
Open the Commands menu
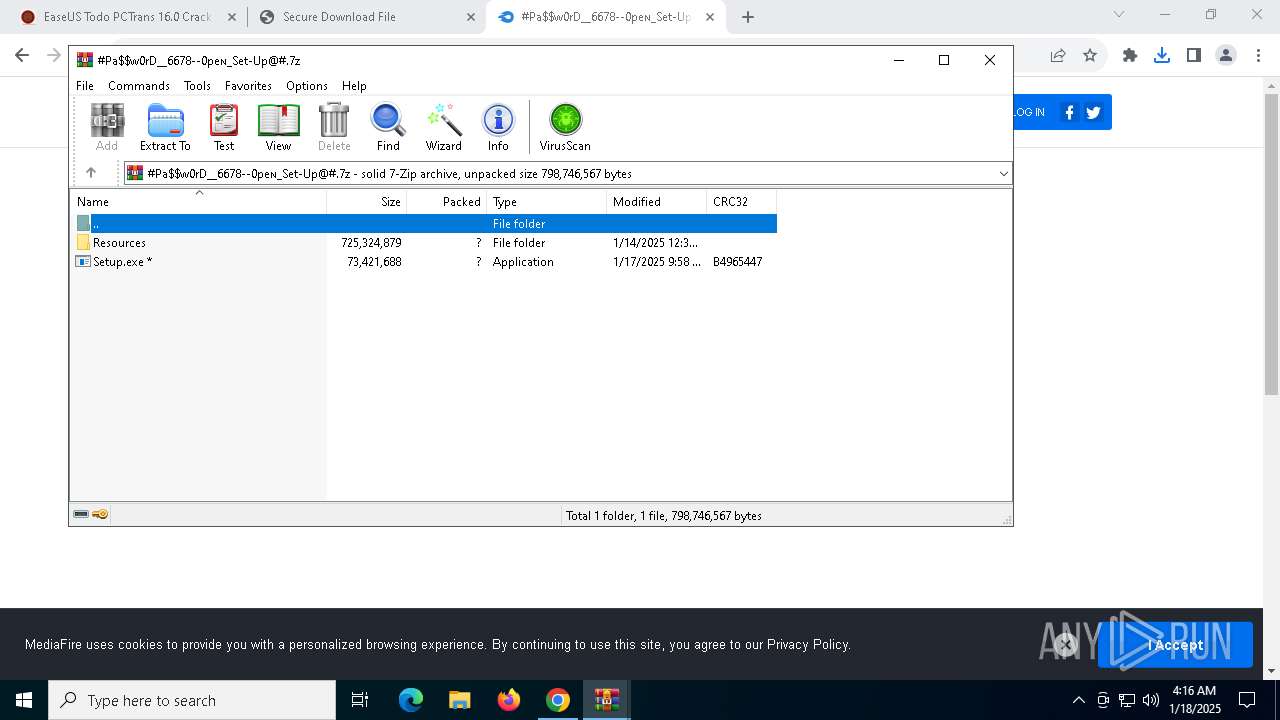(x=139, y=86)
